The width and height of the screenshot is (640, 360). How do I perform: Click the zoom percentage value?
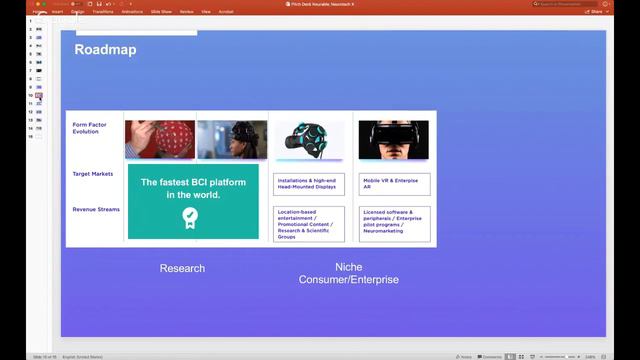click(x=590, y=357)
